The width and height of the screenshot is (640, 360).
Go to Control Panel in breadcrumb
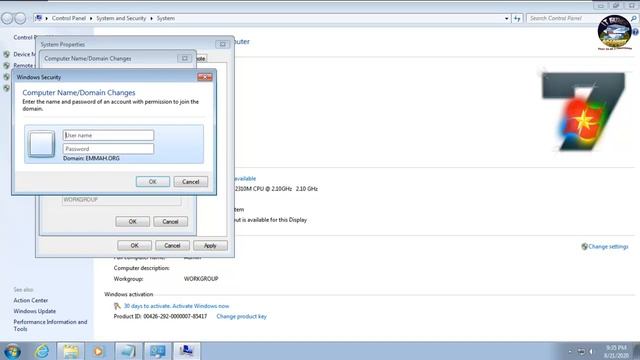[x=69, y=18]
